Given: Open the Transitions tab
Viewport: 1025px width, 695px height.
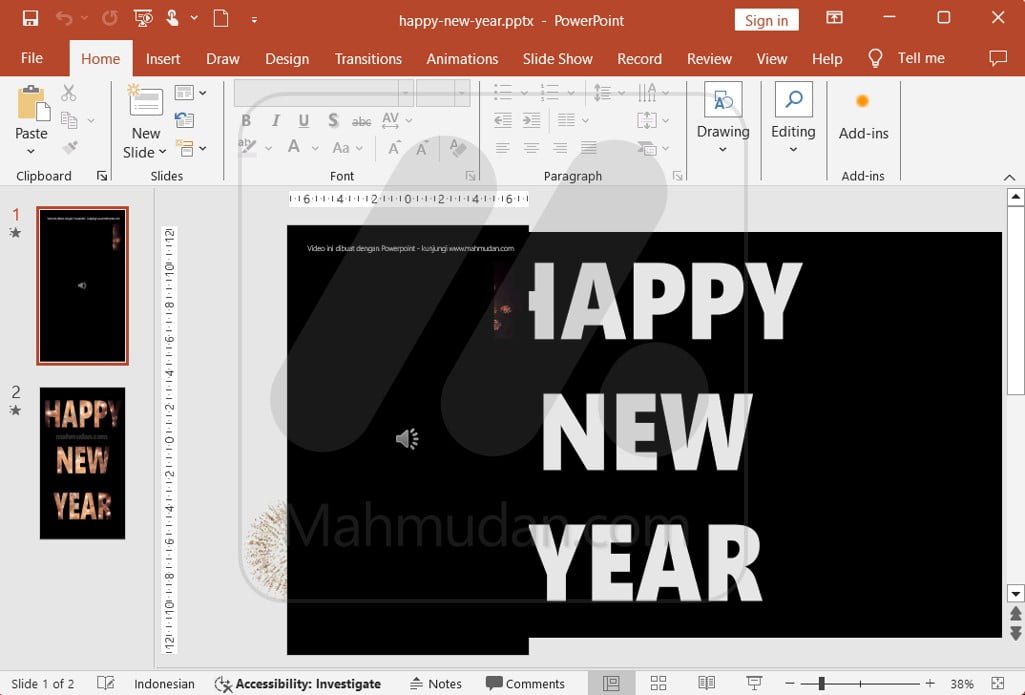Looking at the screenshot, I should (368, 59).
